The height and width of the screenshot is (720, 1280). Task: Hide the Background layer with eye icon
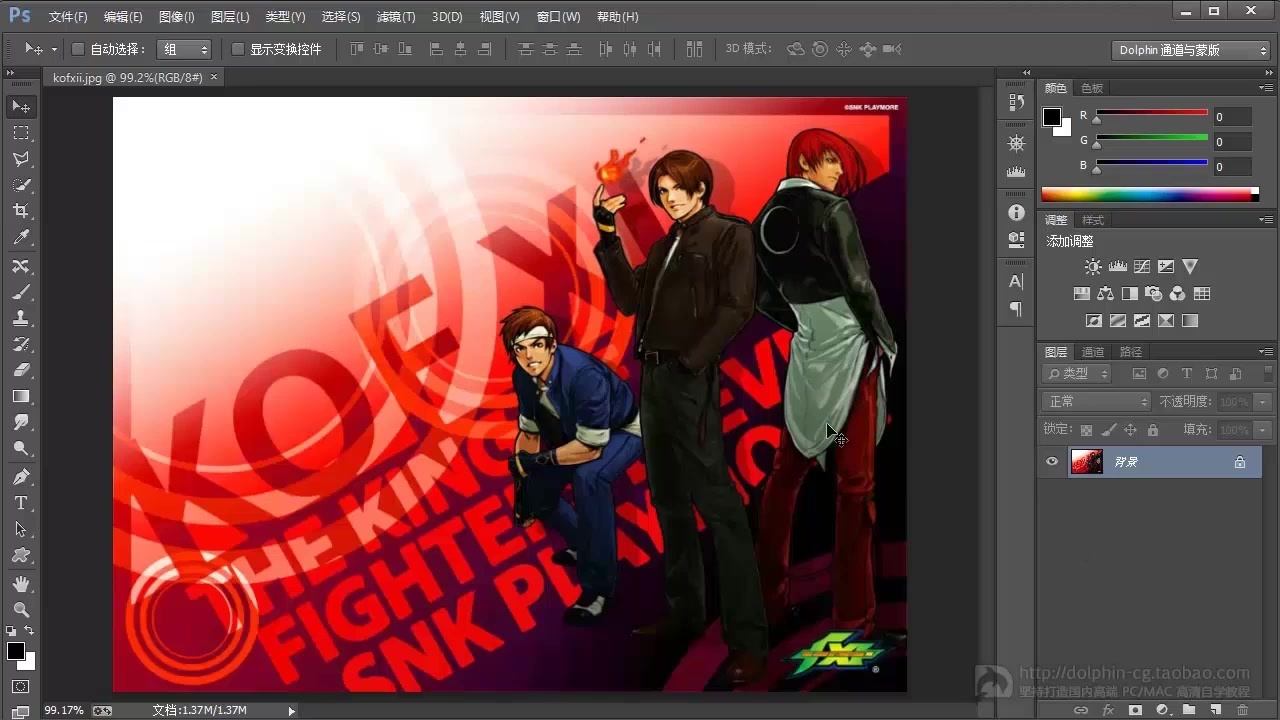1051,462
